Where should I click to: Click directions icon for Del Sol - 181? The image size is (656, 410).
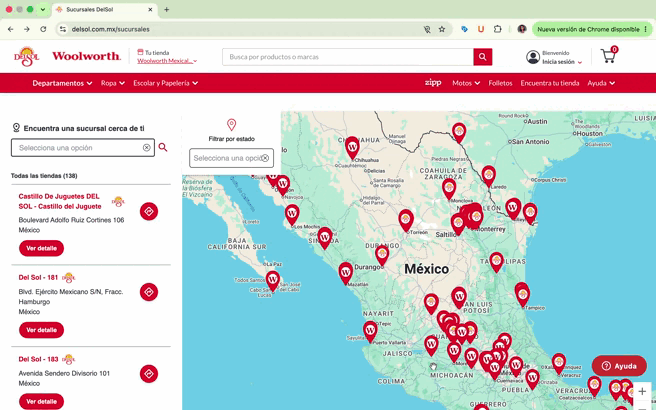click(x=149, y=292)
